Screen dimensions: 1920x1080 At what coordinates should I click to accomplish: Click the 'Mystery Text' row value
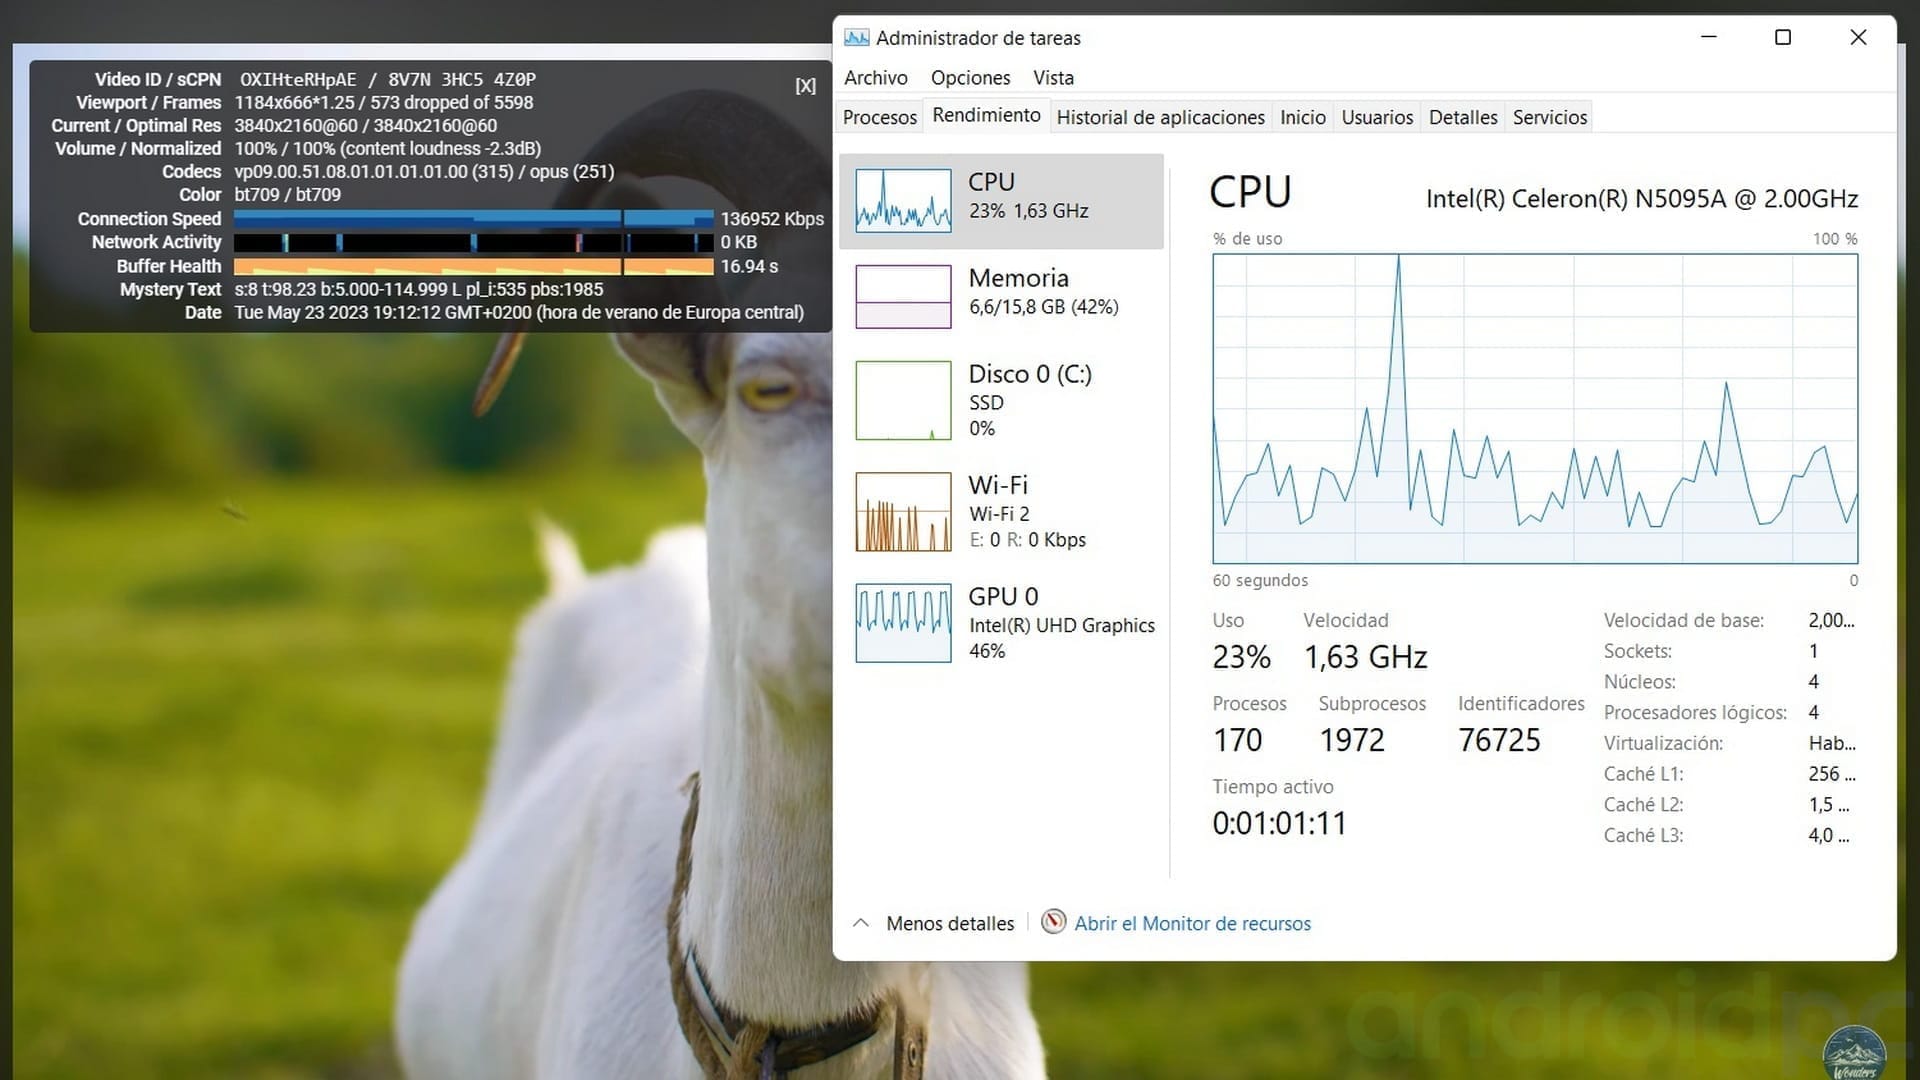419,289
